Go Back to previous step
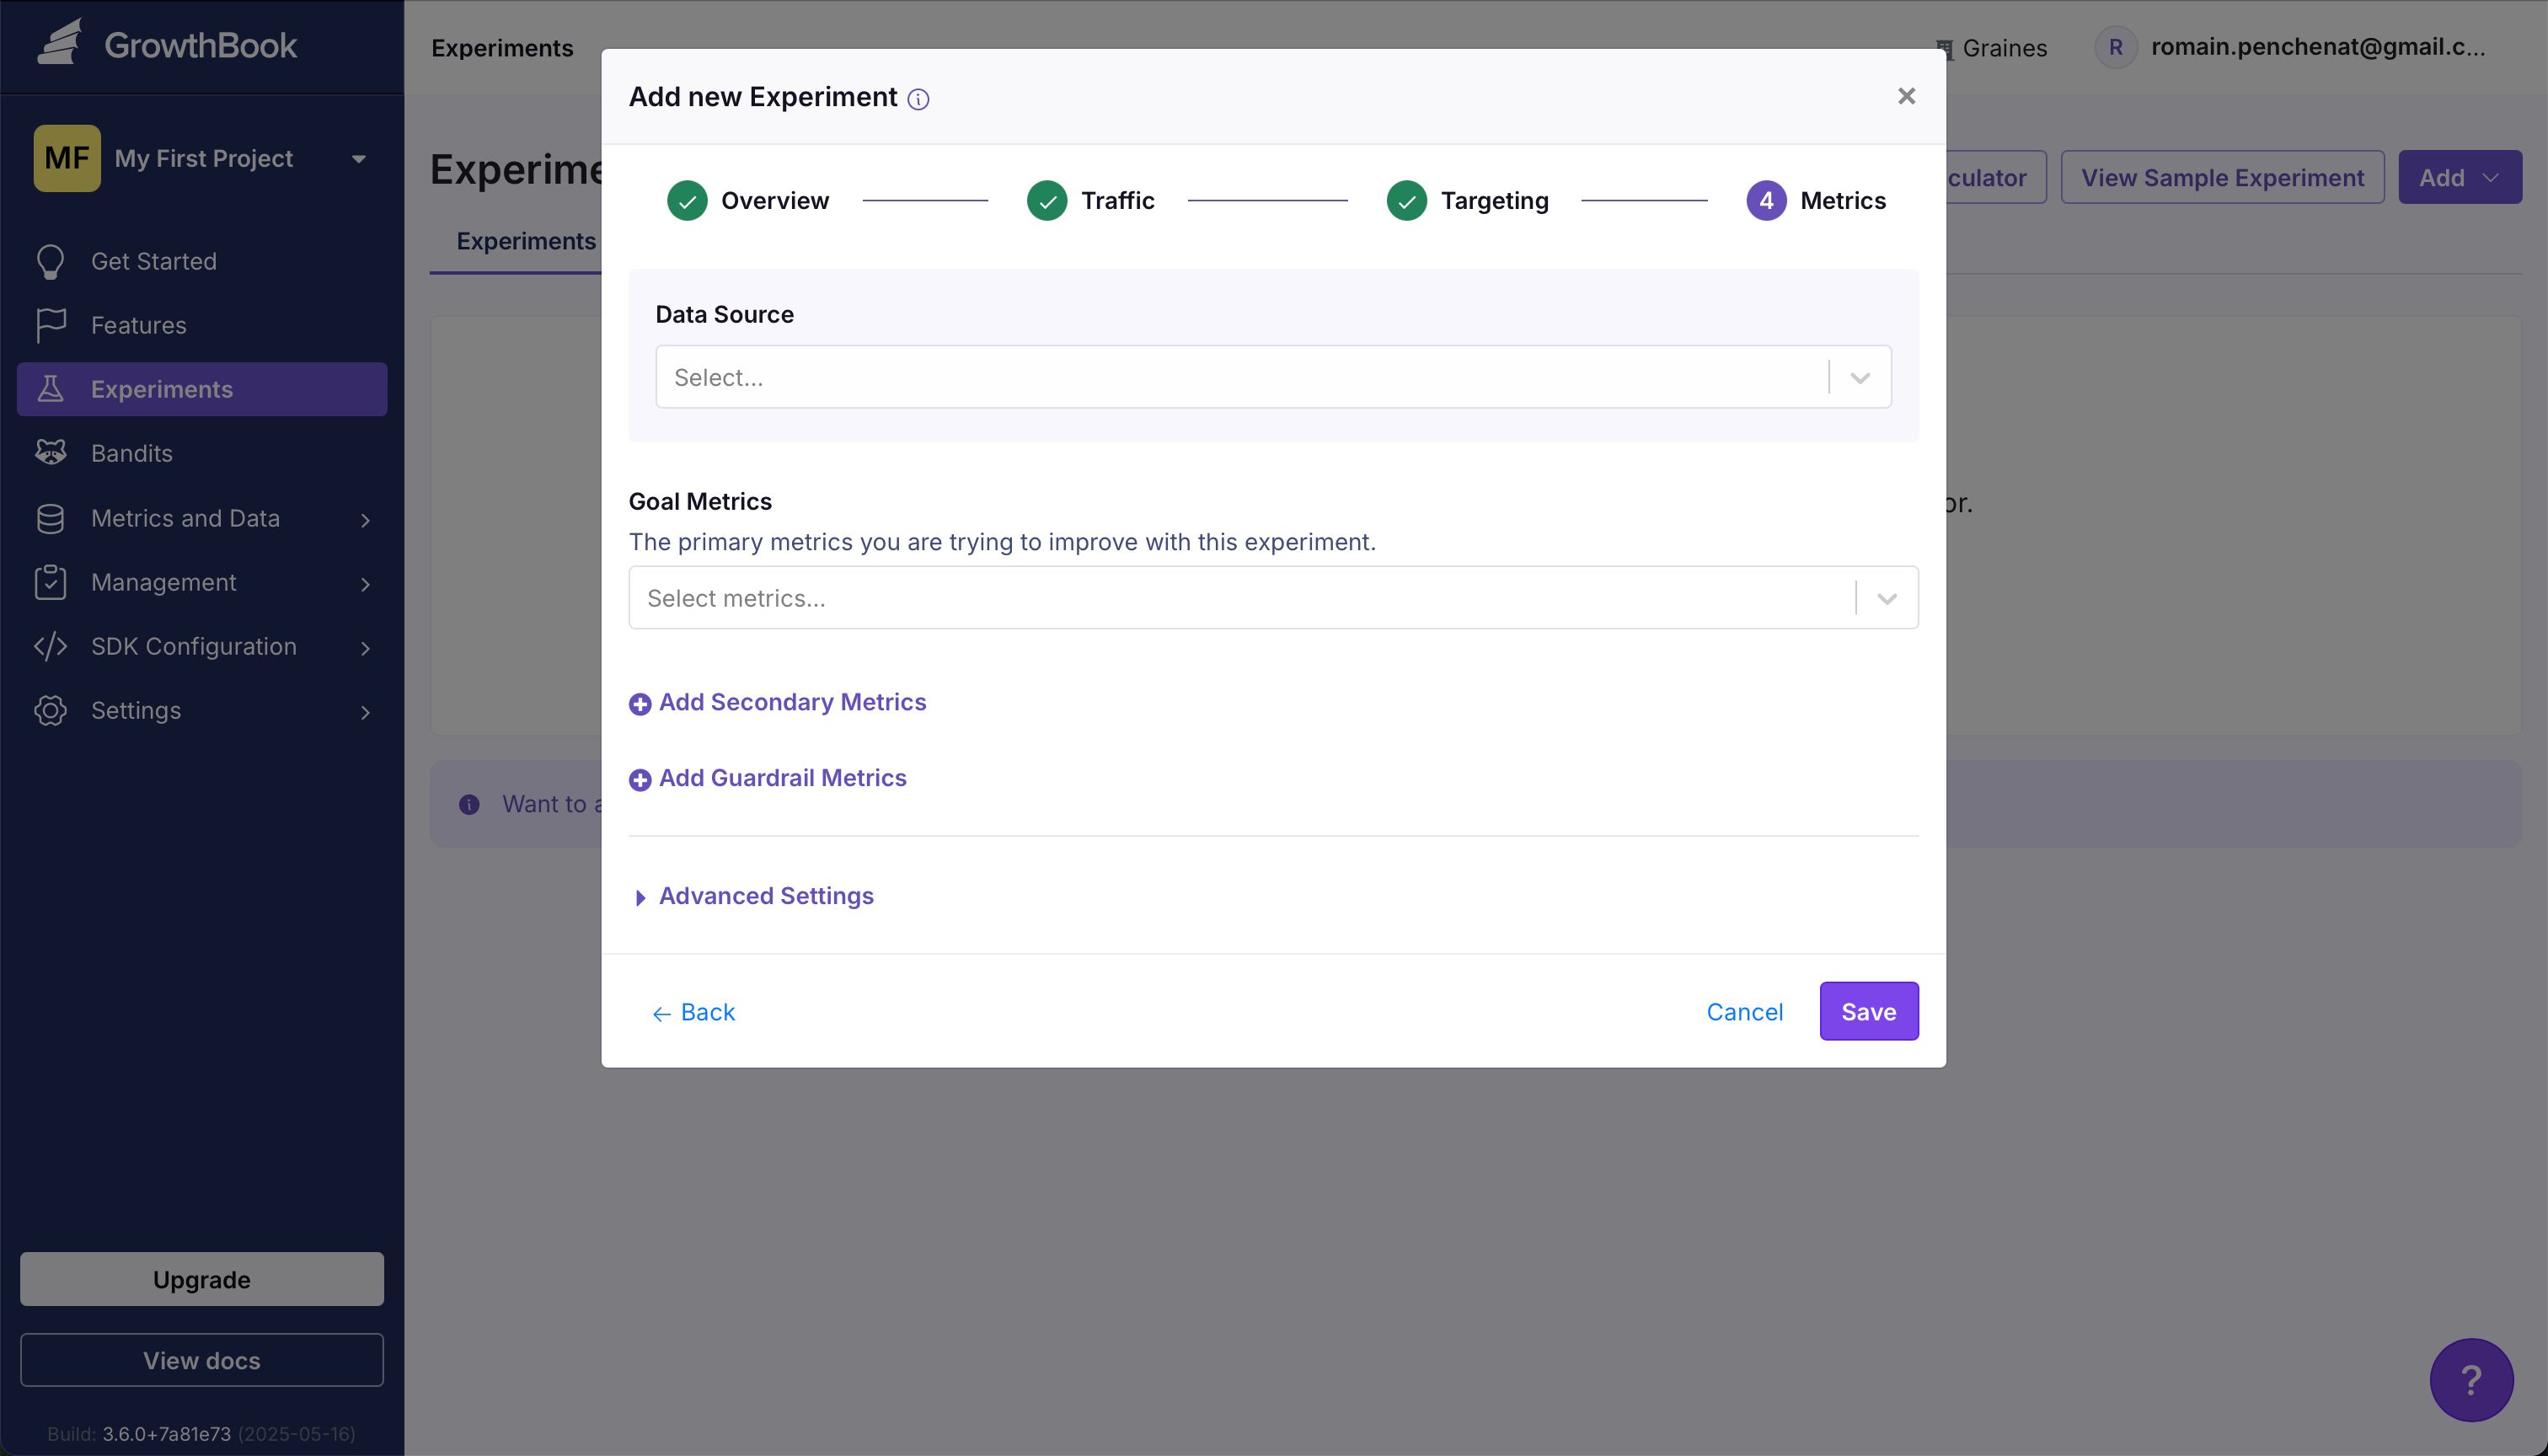The height and width of the screenshot is (1456, 2548). [x=693, y=1012]
